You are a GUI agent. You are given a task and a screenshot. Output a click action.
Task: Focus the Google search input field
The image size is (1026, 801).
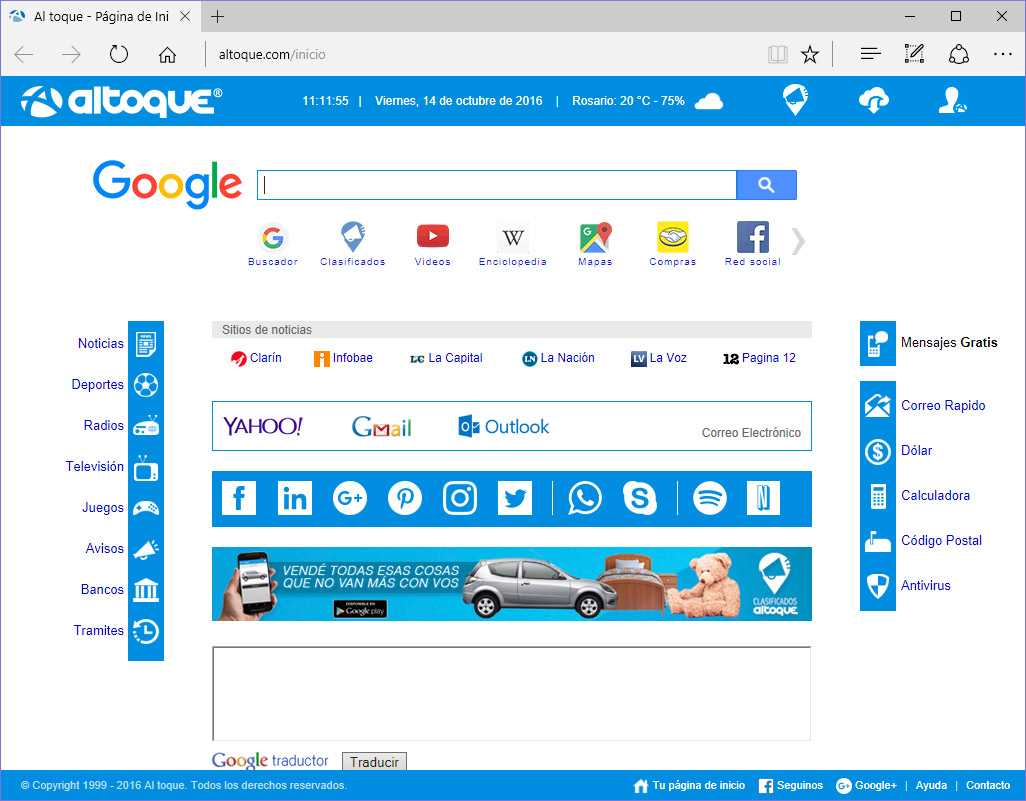point(497,185)
